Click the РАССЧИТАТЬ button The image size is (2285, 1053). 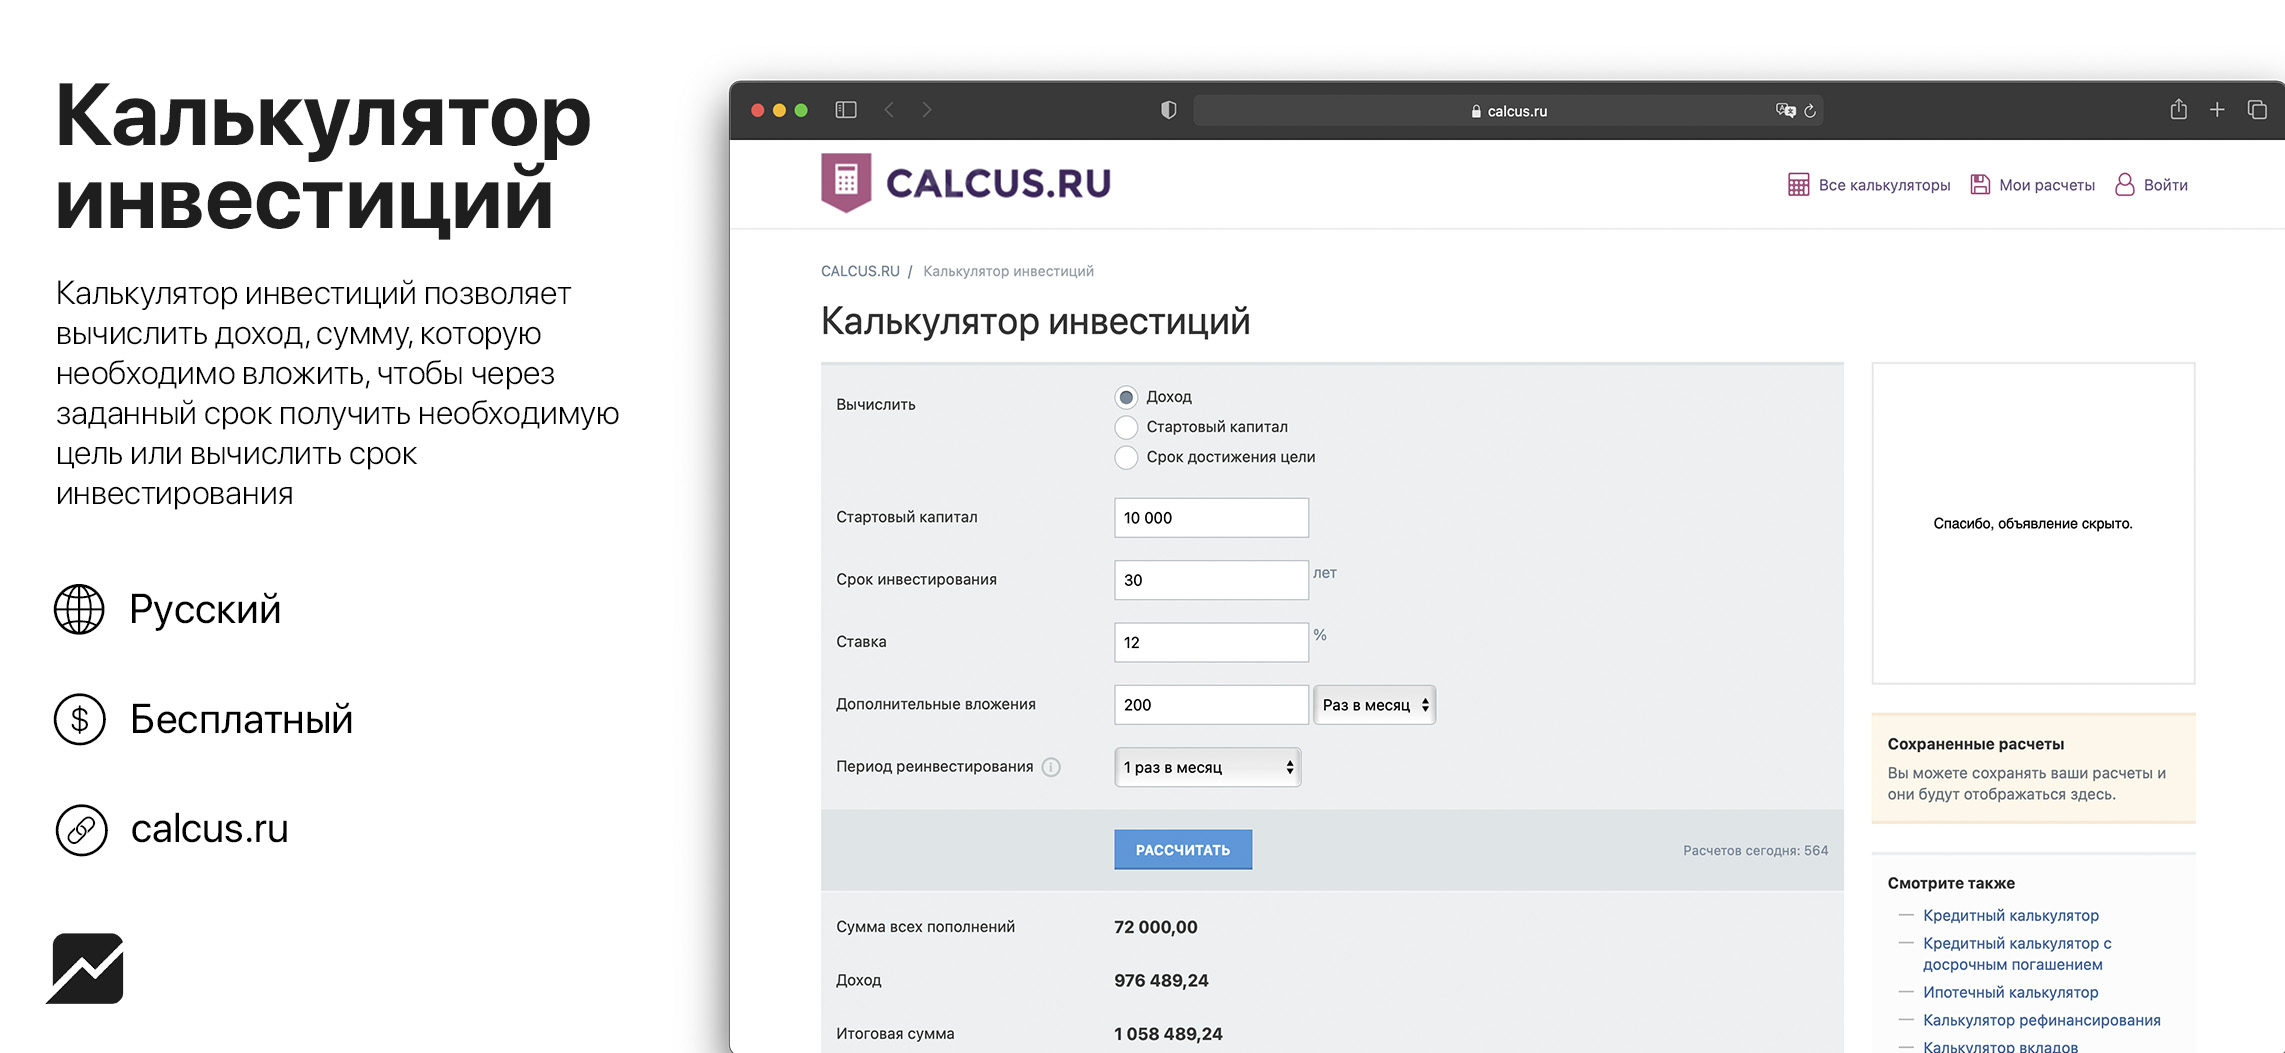coord(1183,849)
